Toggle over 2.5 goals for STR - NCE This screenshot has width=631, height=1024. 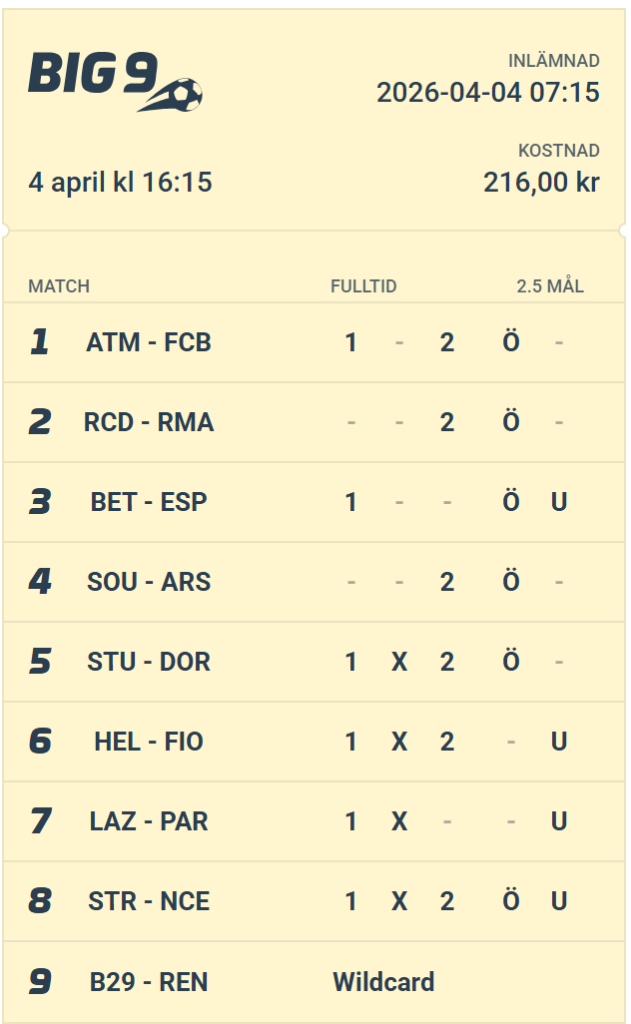(x=511, y=902)
